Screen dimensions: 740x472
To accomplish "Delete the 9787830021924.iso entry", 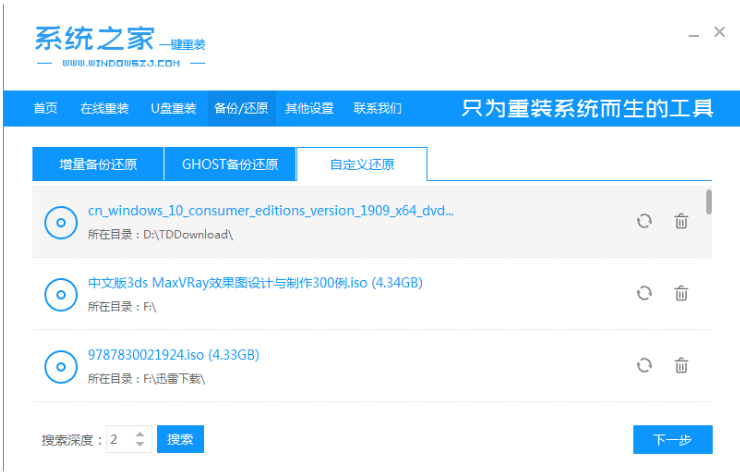I will click(681, 365).
